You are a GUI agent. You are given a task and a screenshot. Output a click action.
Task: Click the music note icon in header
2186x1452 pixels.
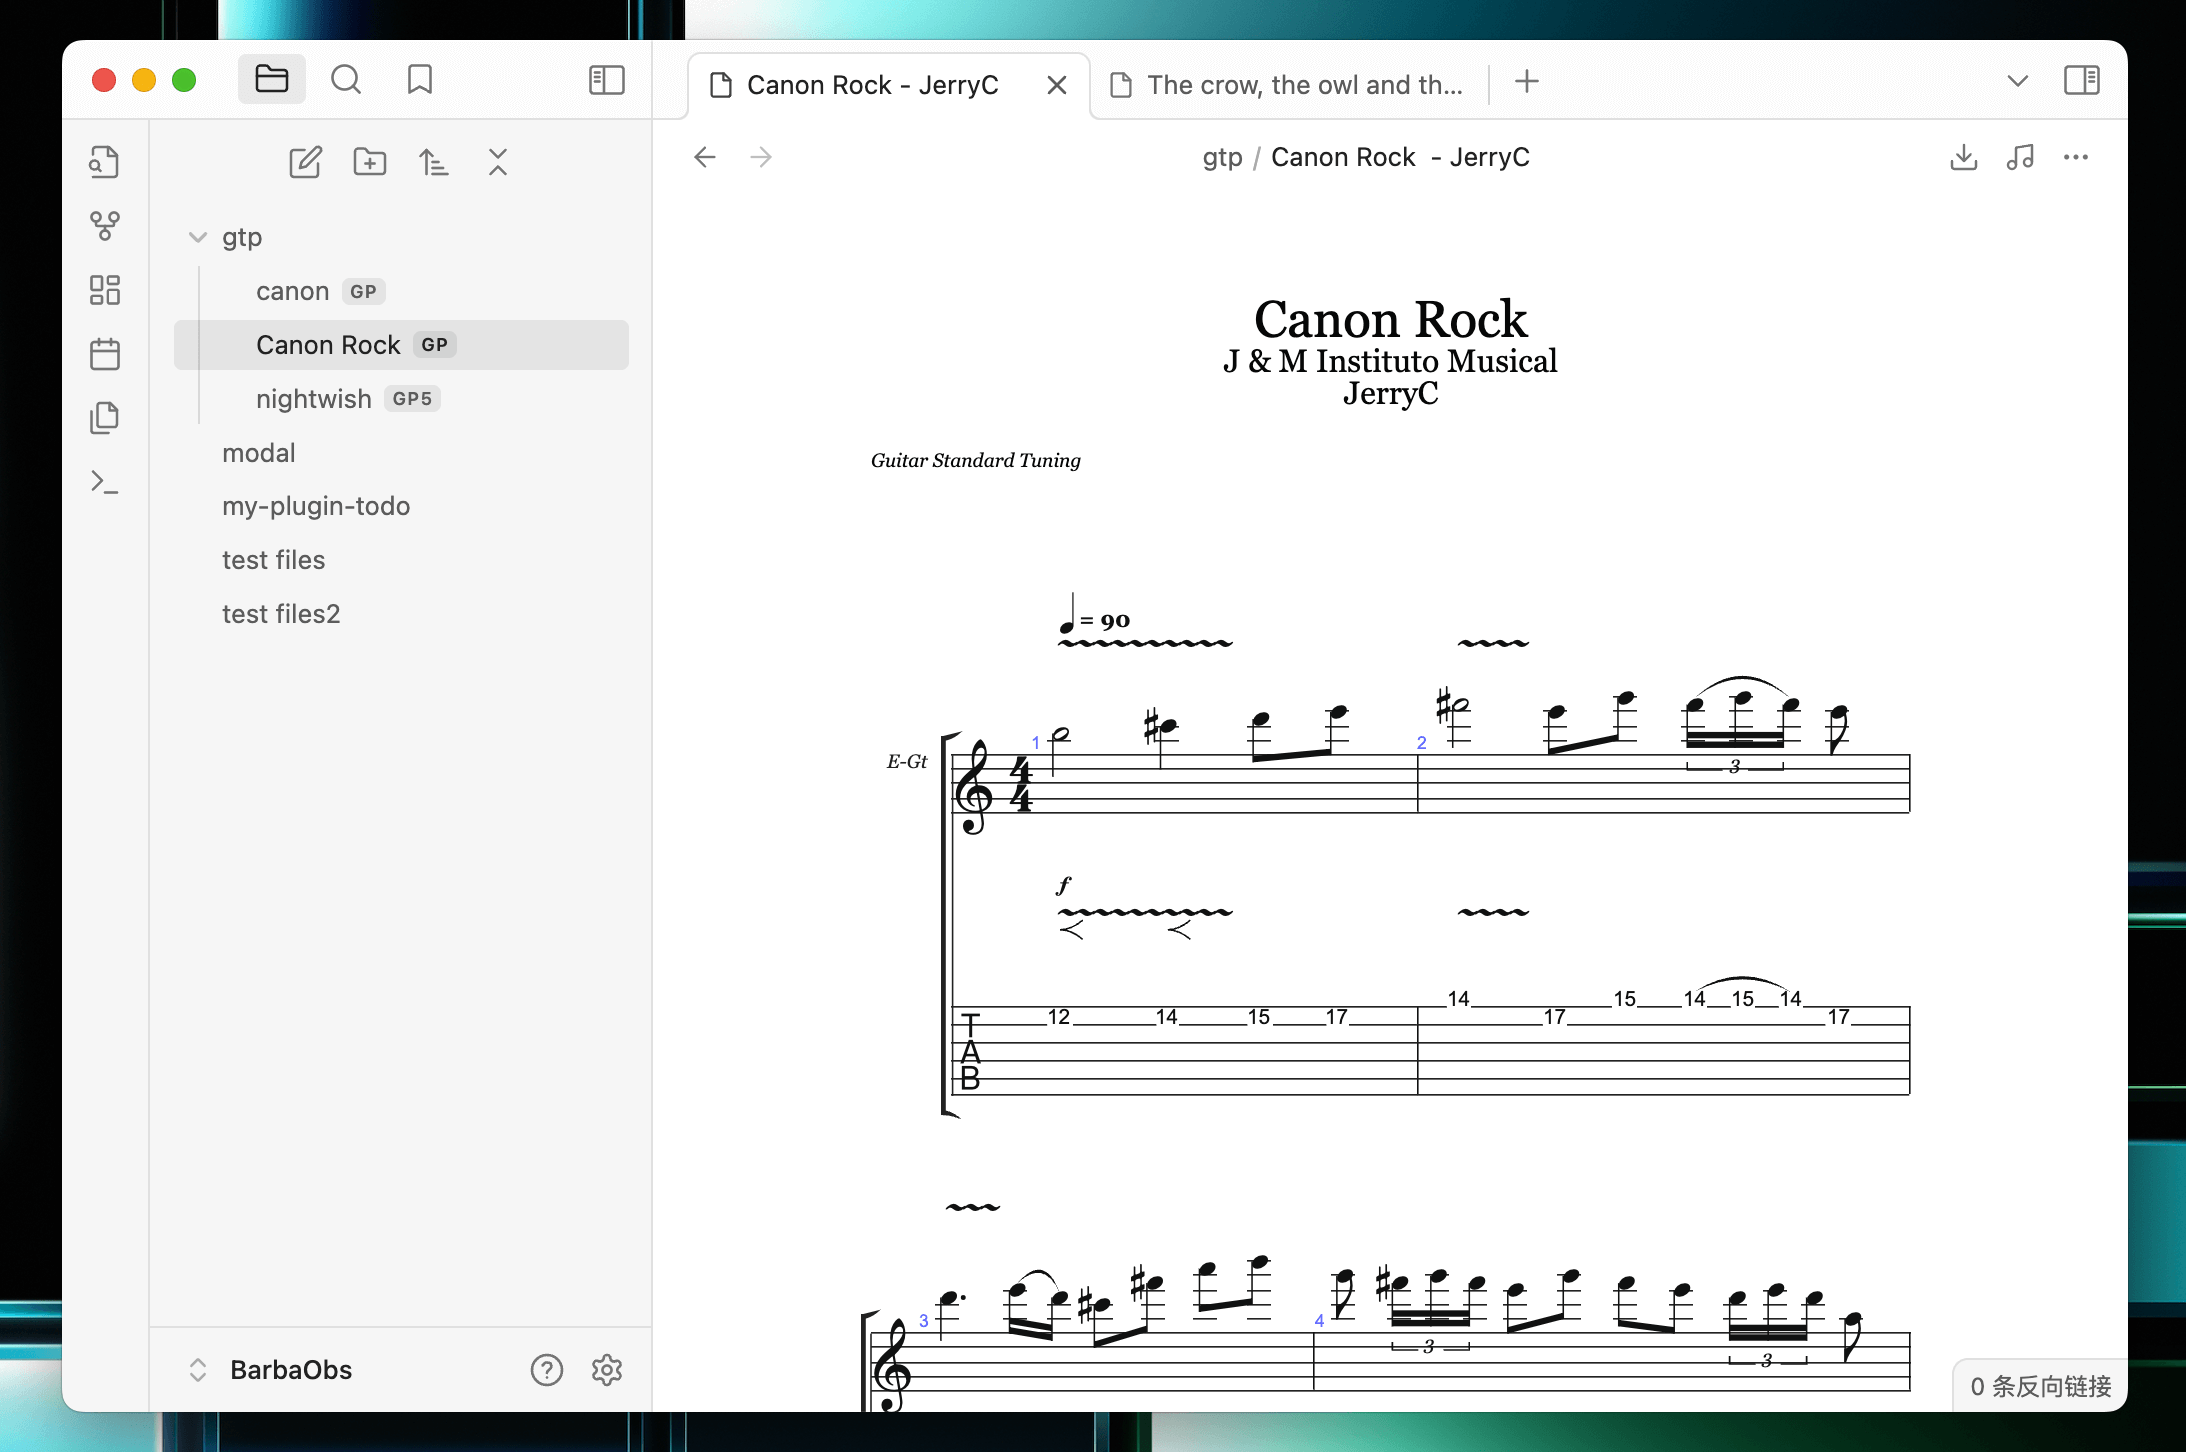click(2020, 157)
